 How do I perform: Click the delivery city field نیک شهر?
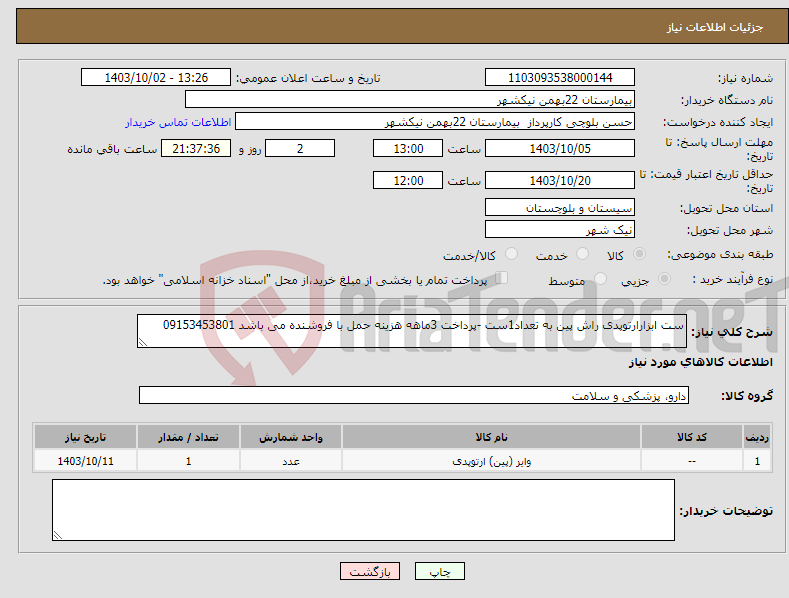560,230
